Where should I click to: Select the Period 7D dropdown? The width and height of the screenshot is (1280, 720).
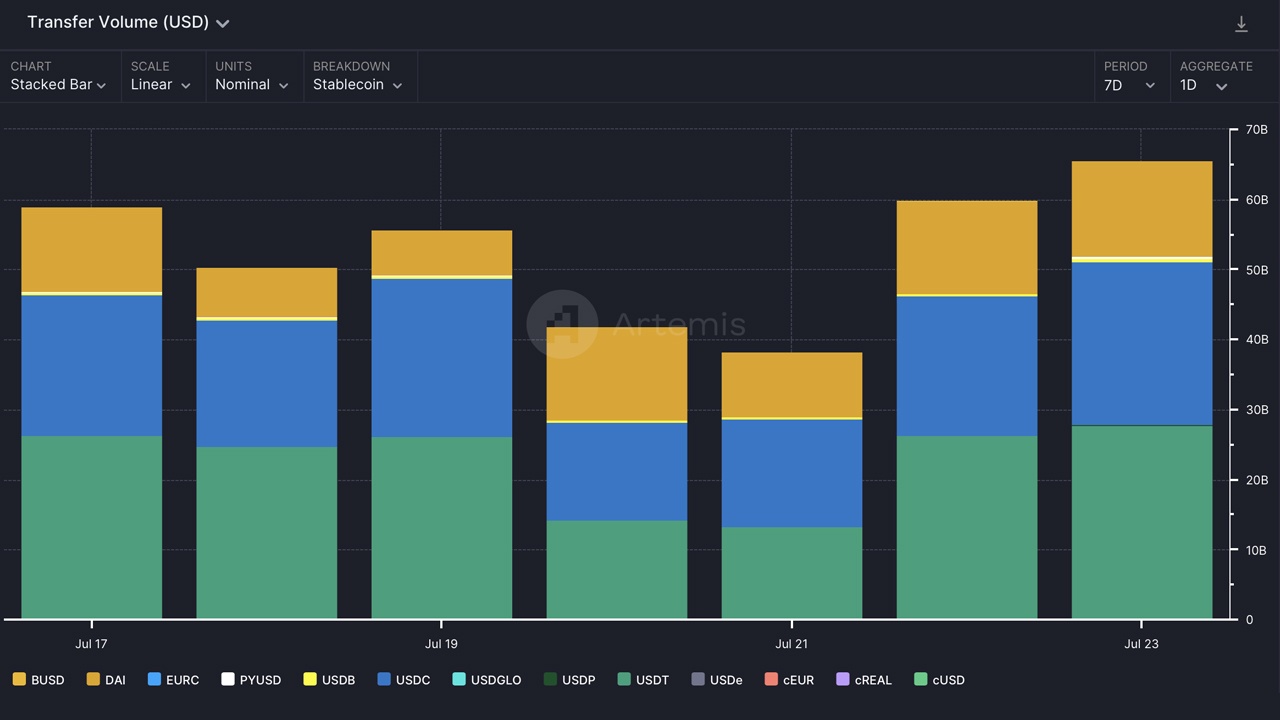click(x=1129, y=85)
